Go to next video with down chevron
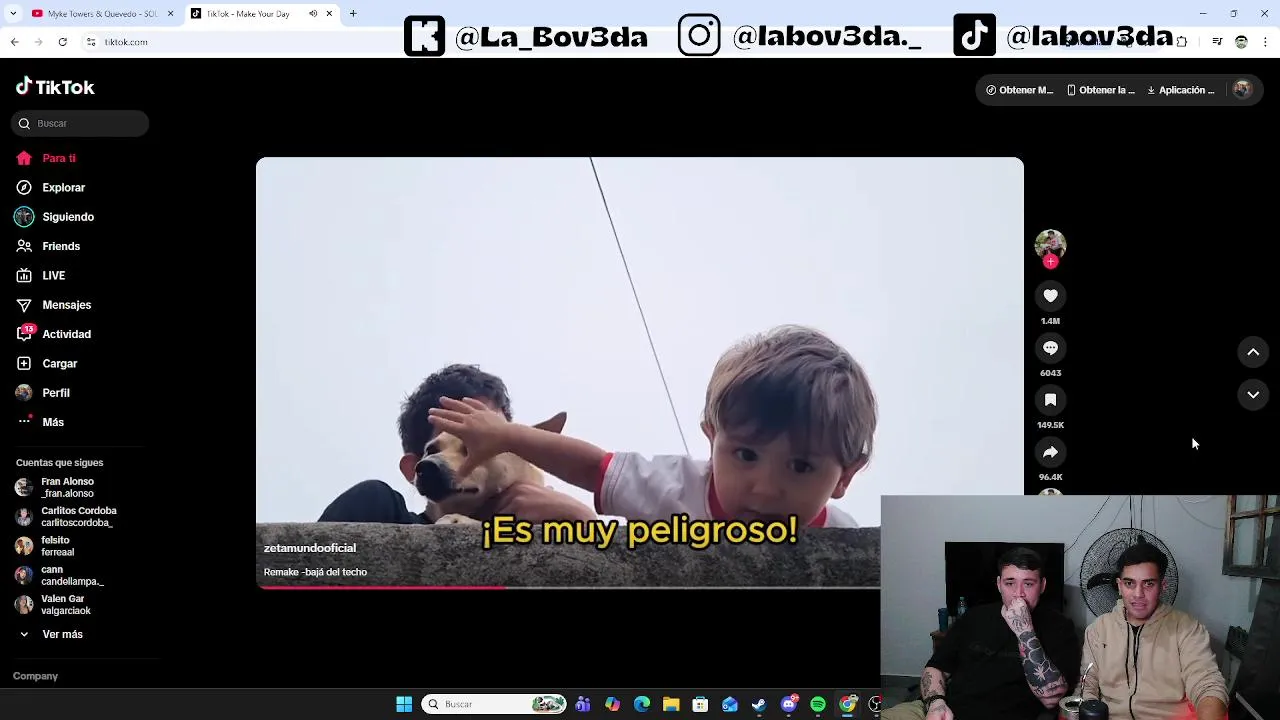 [x=1253, y=395]
